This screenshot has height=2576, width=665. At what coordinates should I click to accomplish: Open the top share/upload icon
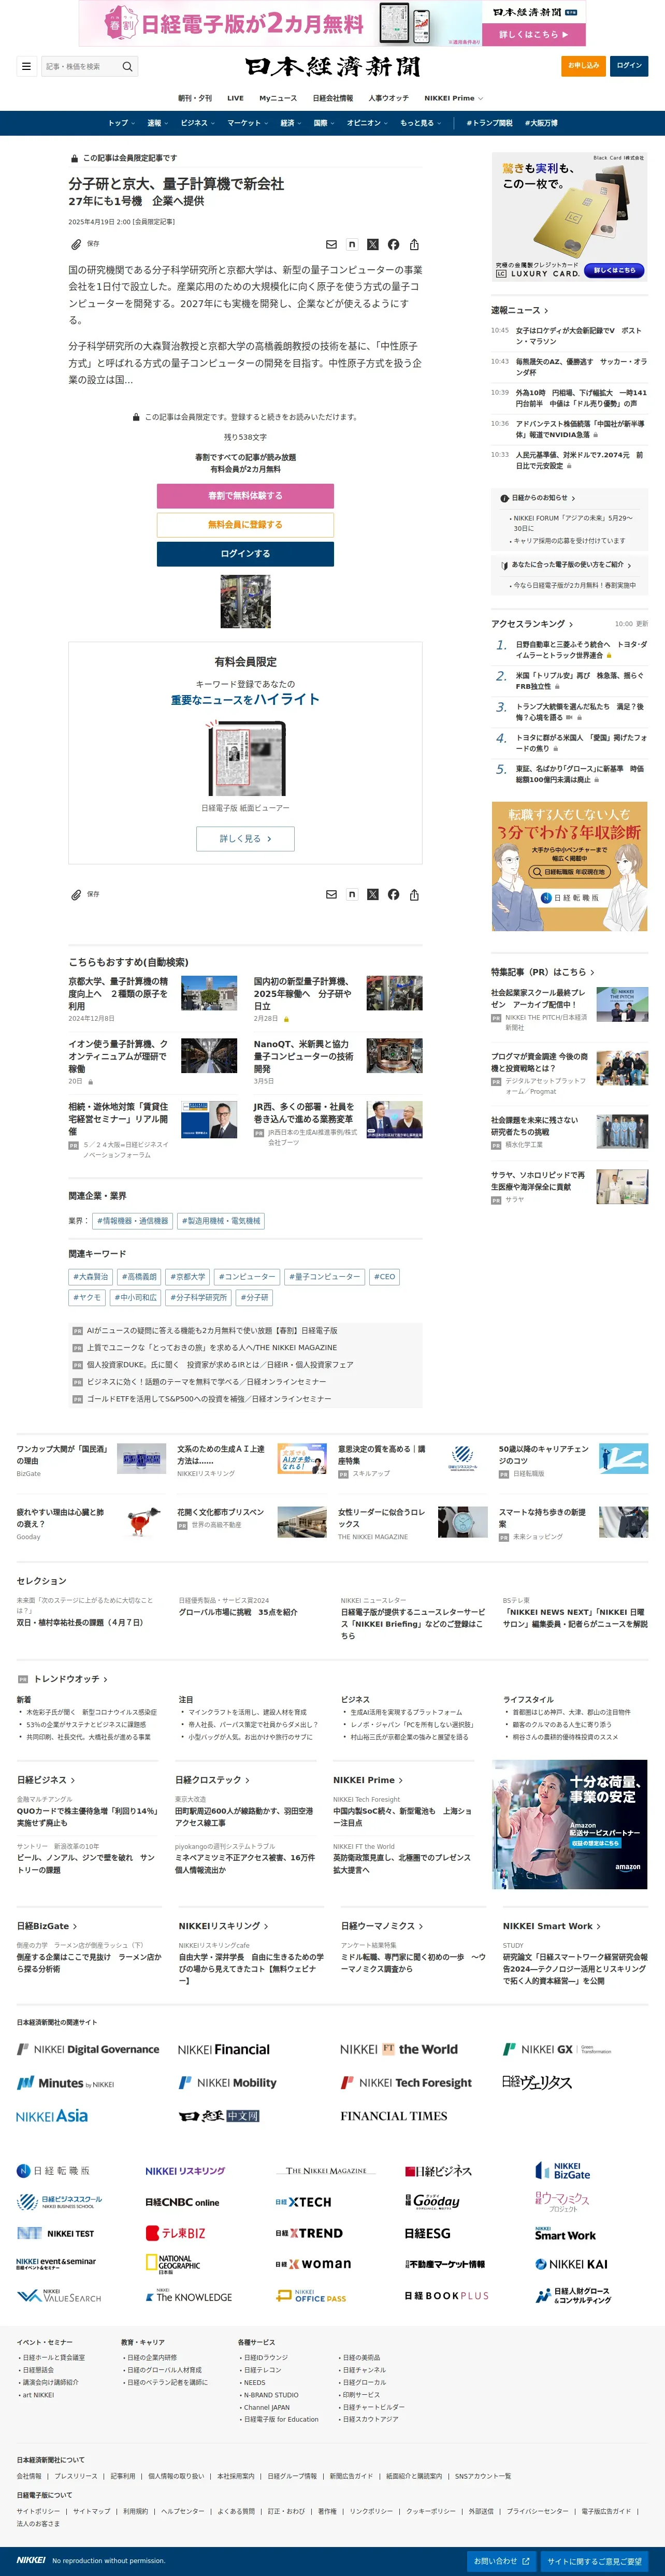(x=414, y=244)
